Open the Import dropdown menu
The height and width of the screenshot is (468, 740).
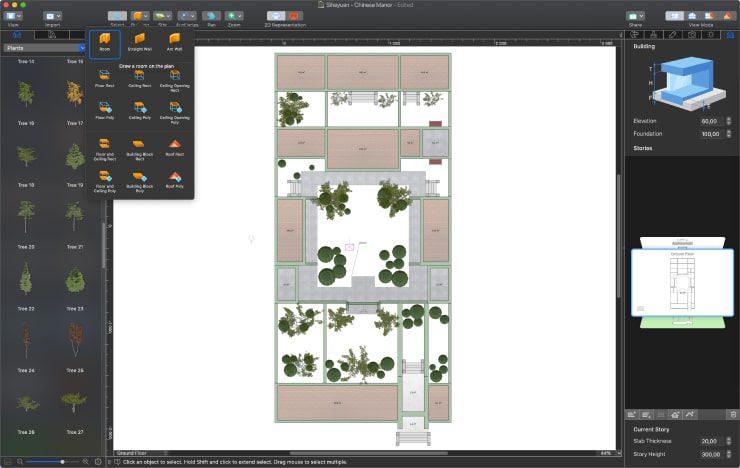(x=52, y=16)
